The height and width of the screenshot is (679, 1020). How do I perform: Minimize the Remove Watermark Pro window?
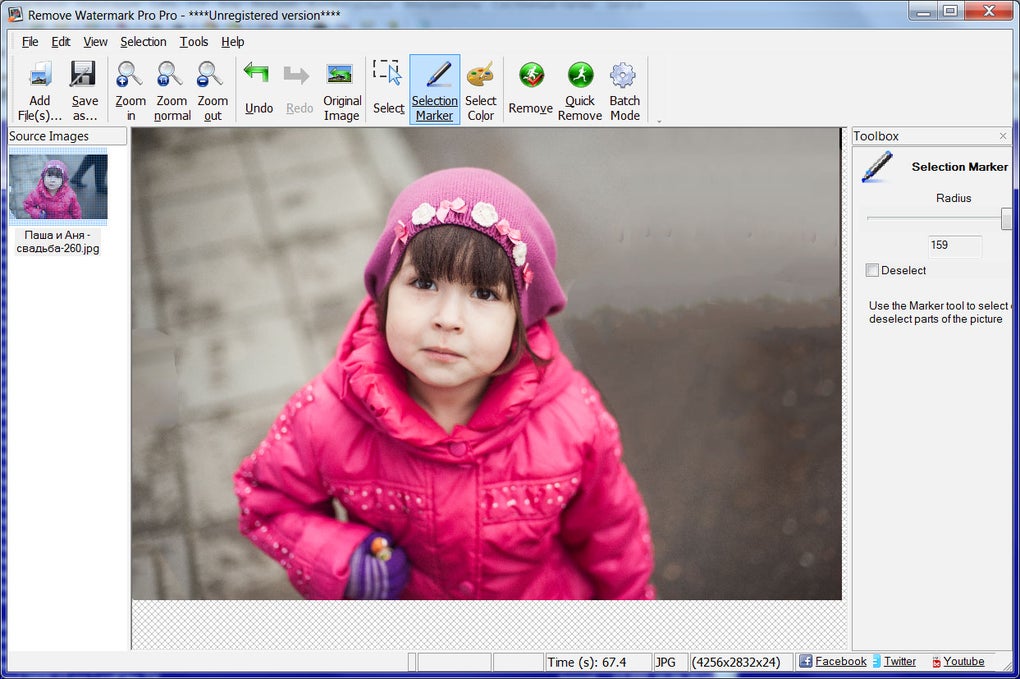point(923,11)
